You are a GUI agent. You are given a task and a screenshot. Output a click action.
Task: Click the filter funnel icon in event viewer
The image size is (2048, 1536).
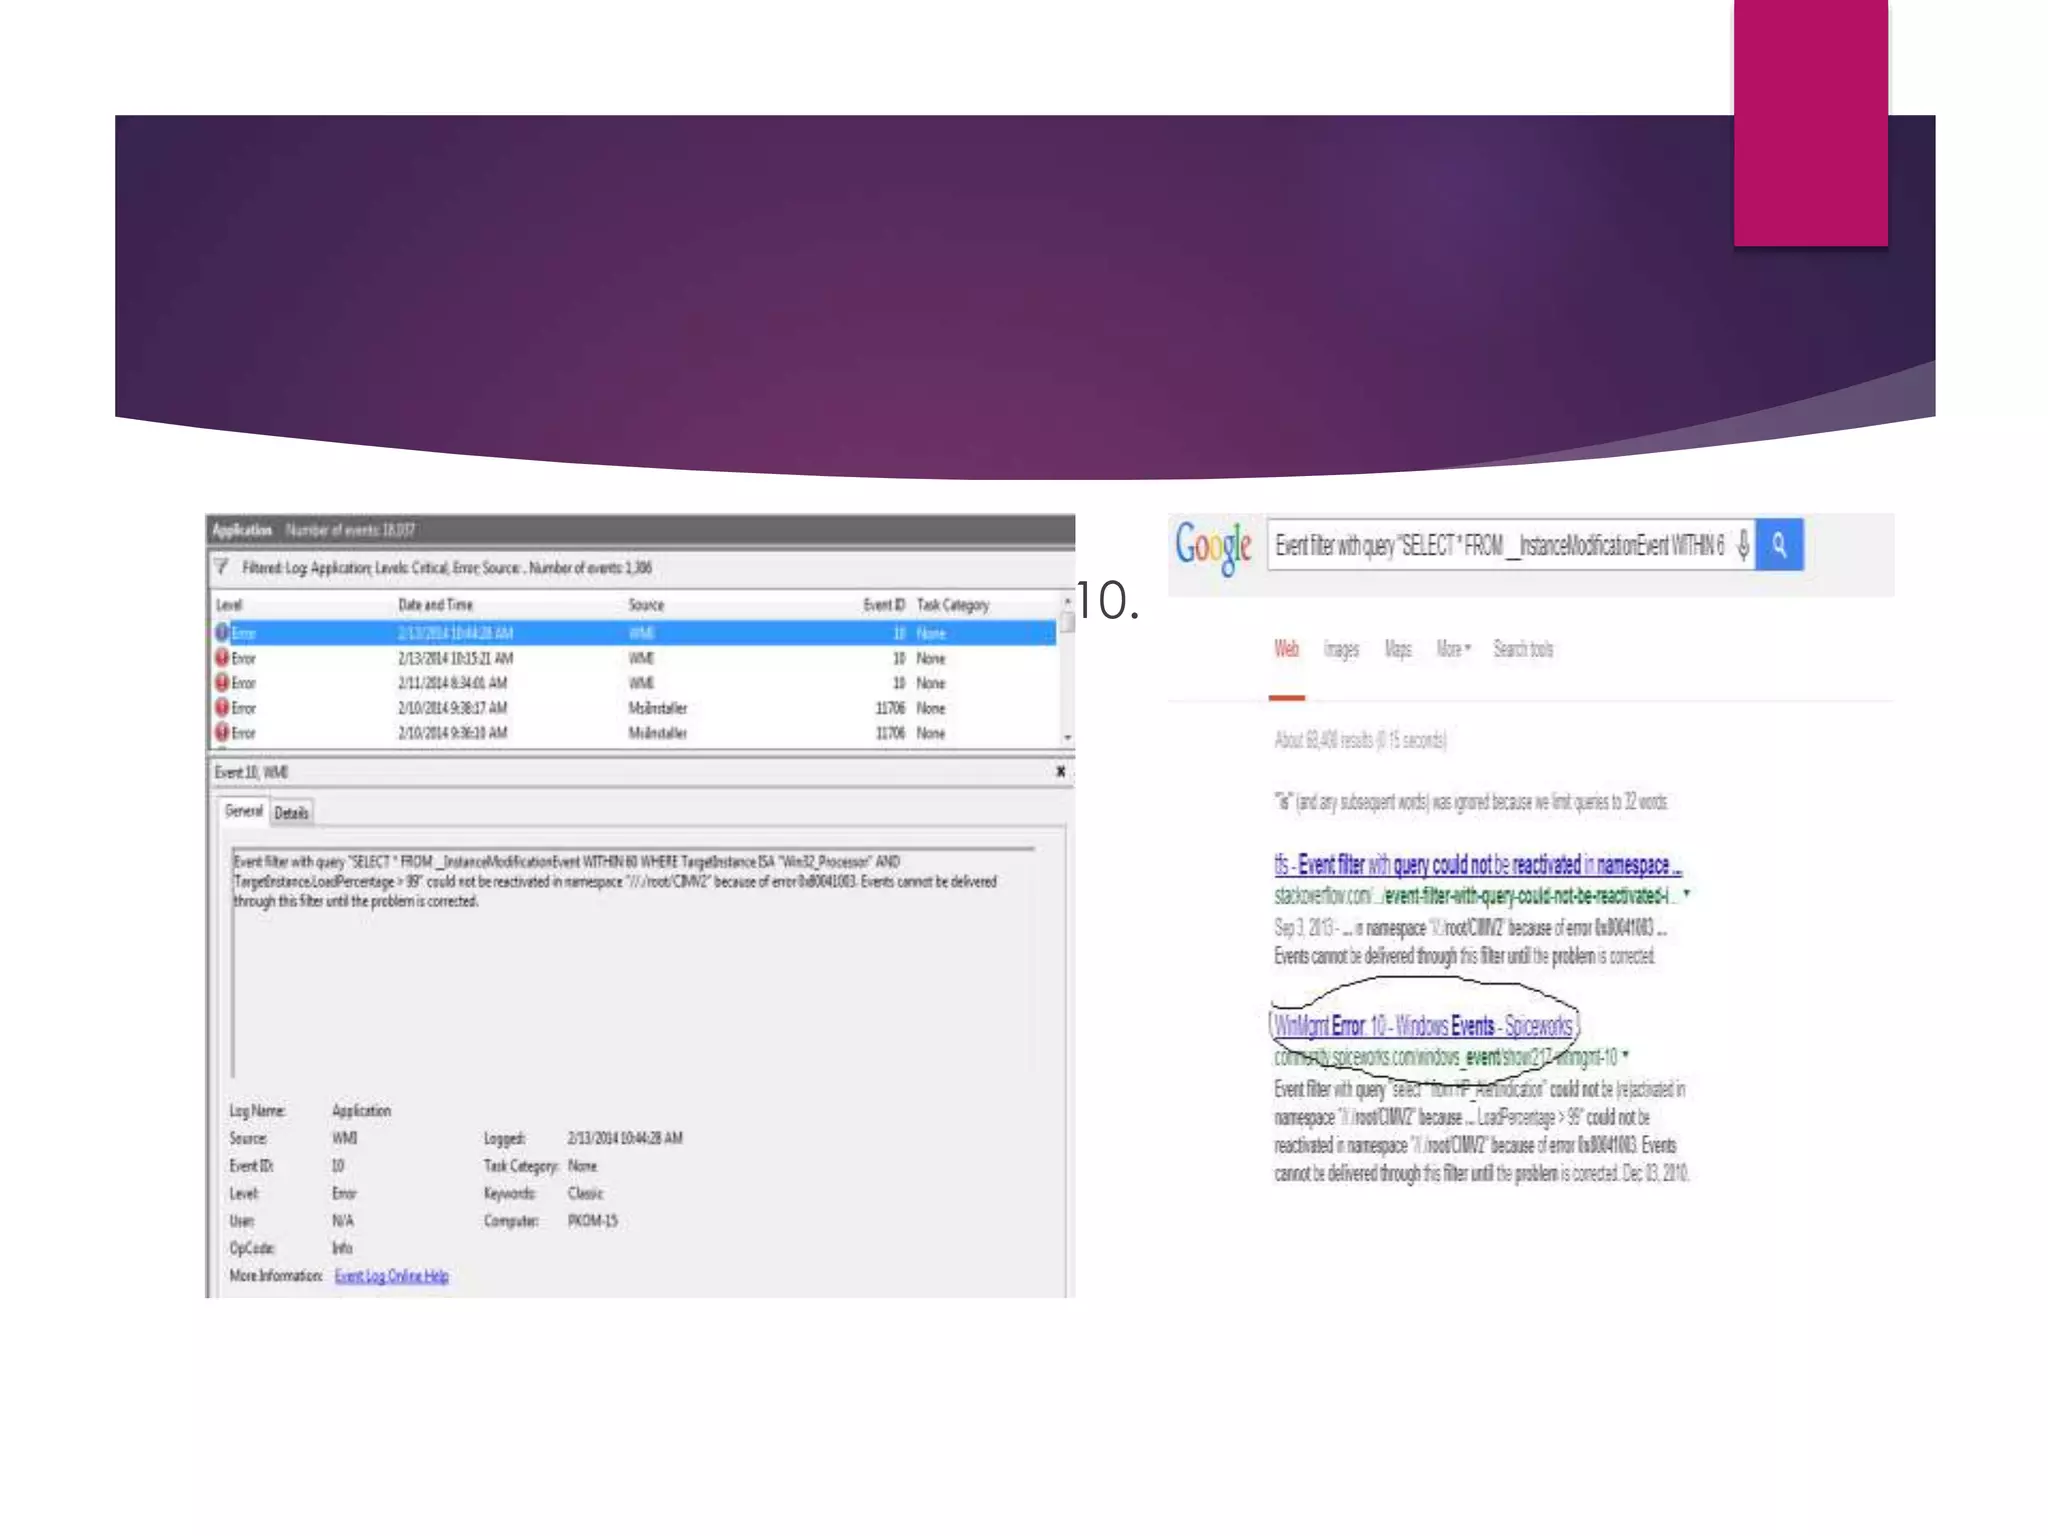(x=222, y=567)
